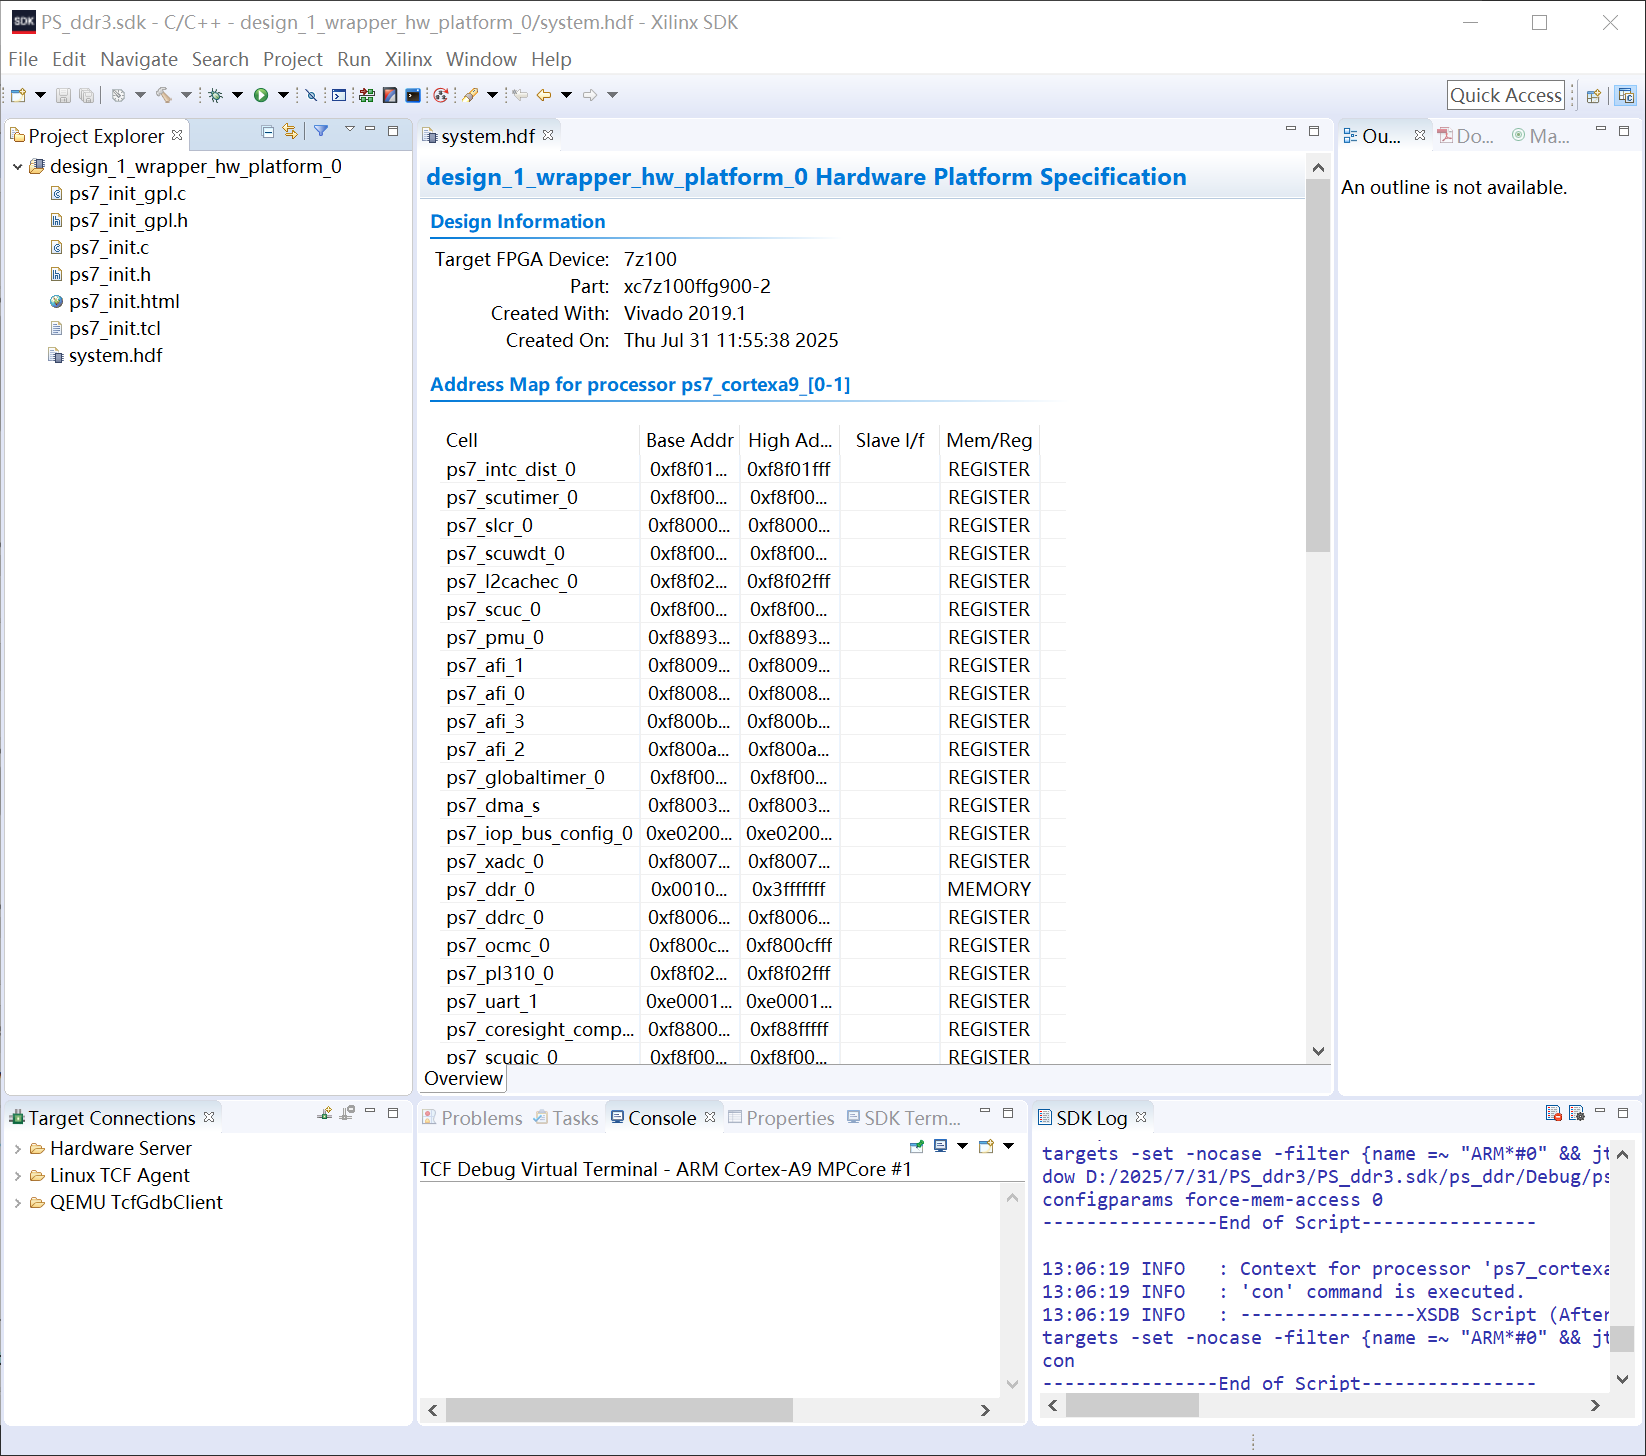The image size is (1646, 1456).
Task: Click the Save toolbar icon
Action: pyautogui.click(x=63, y=95)
